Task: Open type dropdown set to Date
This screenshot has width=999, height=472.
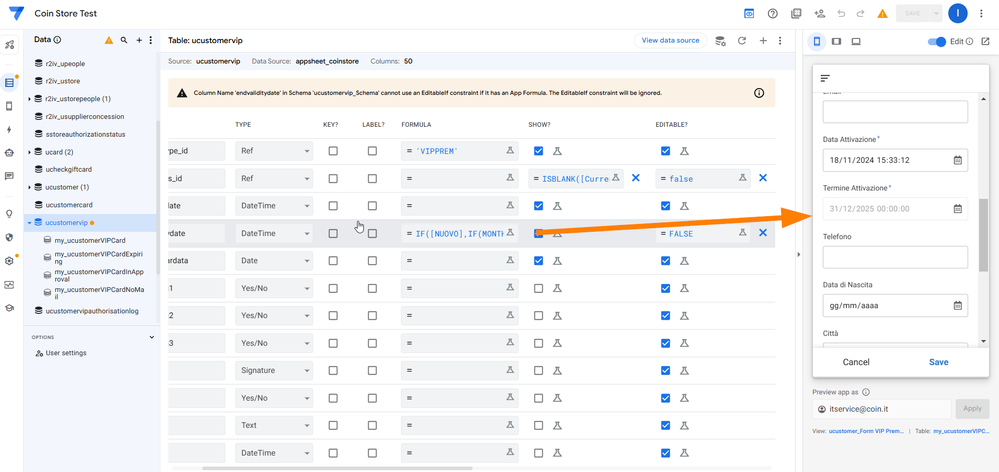Action: tap(274, 261)
